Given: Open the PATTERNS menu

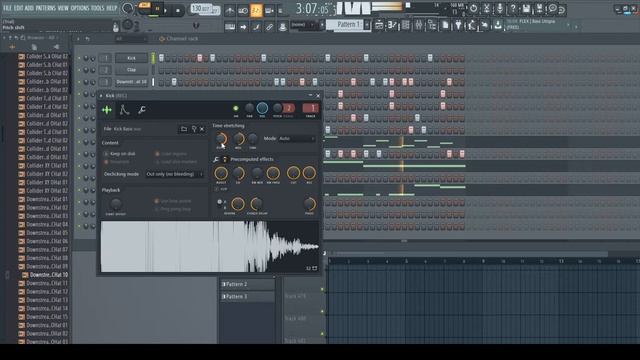Looking at the screenshot, I should pos(45,8).
